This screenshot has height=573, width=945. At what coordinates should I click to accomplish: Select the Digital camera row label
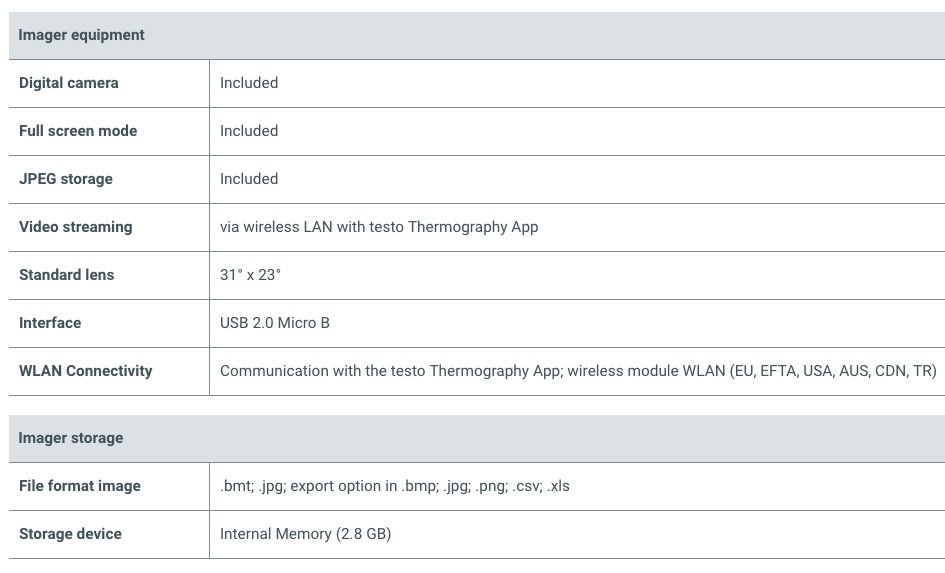pyautogui.click(x=69, y=83)
